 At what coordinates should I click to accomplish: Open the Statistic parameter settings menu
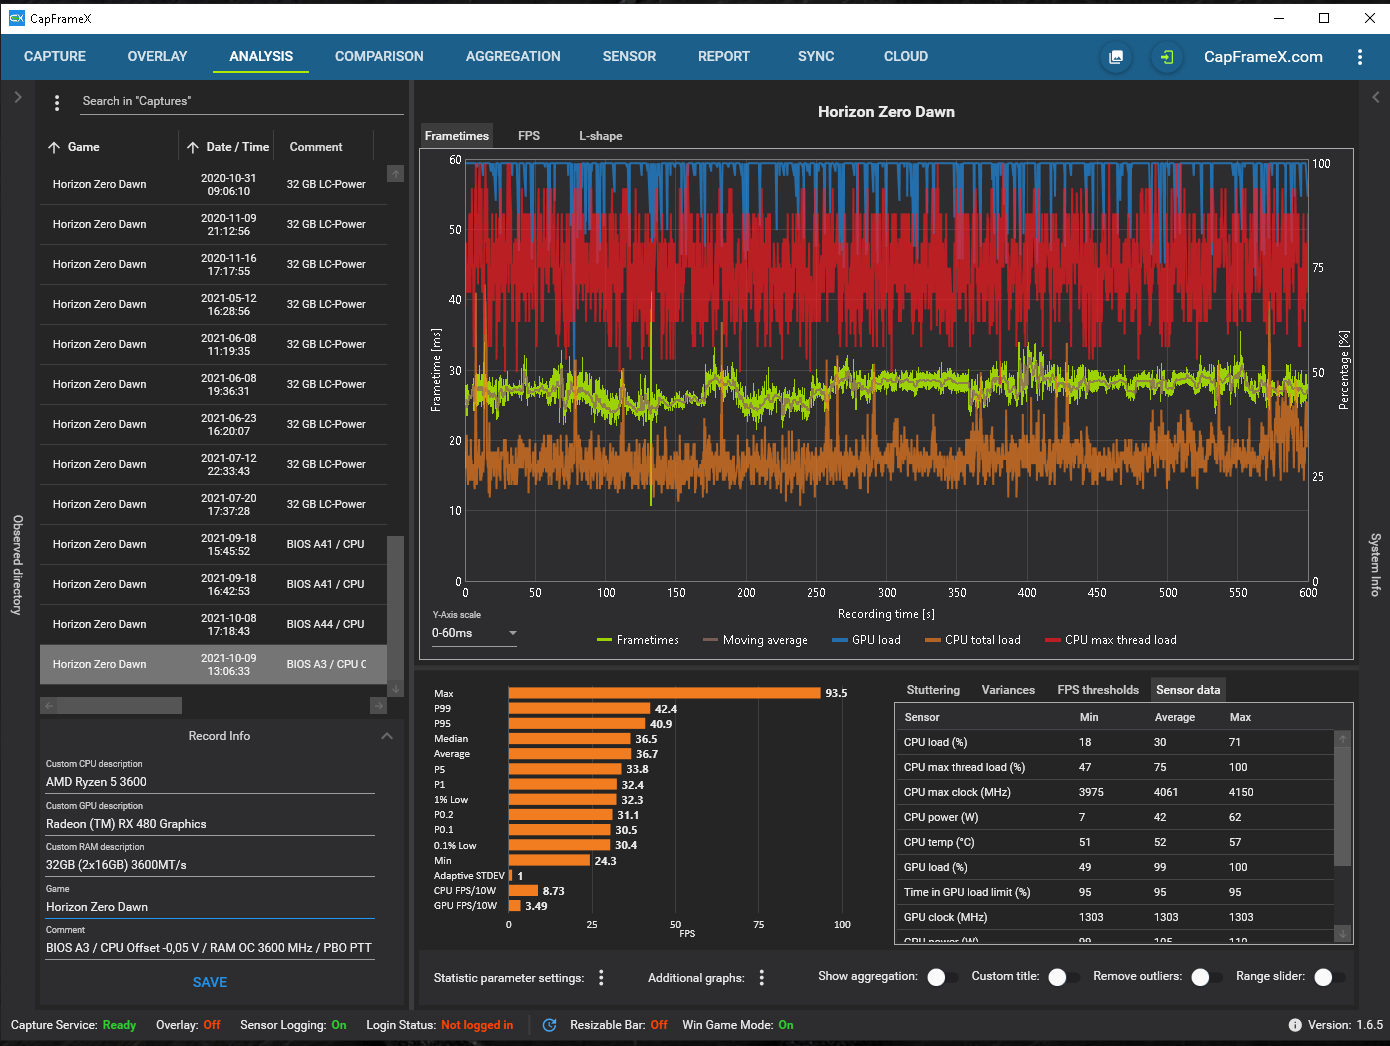(x=601, y=978)
